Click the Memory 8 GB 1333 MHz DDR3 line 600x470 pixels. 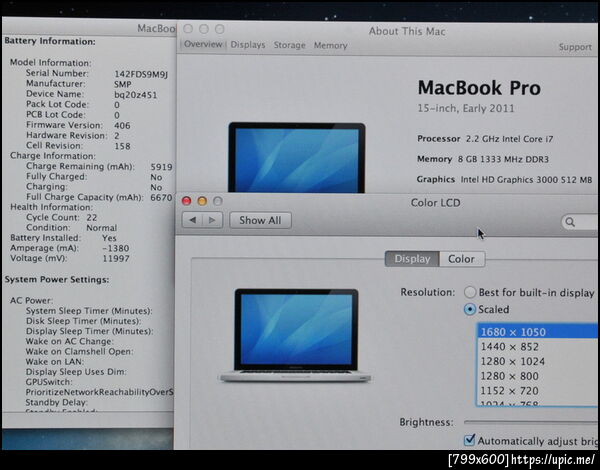(483, 159)
